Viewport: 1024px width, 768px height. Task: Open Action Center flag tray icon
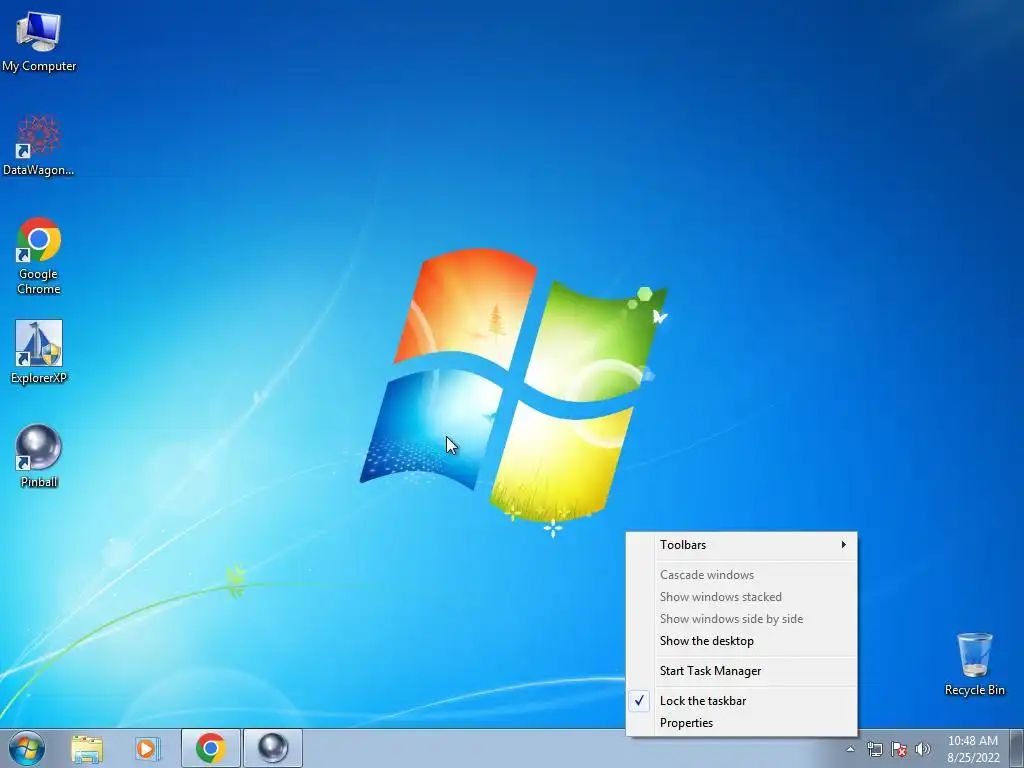[899, 749]
